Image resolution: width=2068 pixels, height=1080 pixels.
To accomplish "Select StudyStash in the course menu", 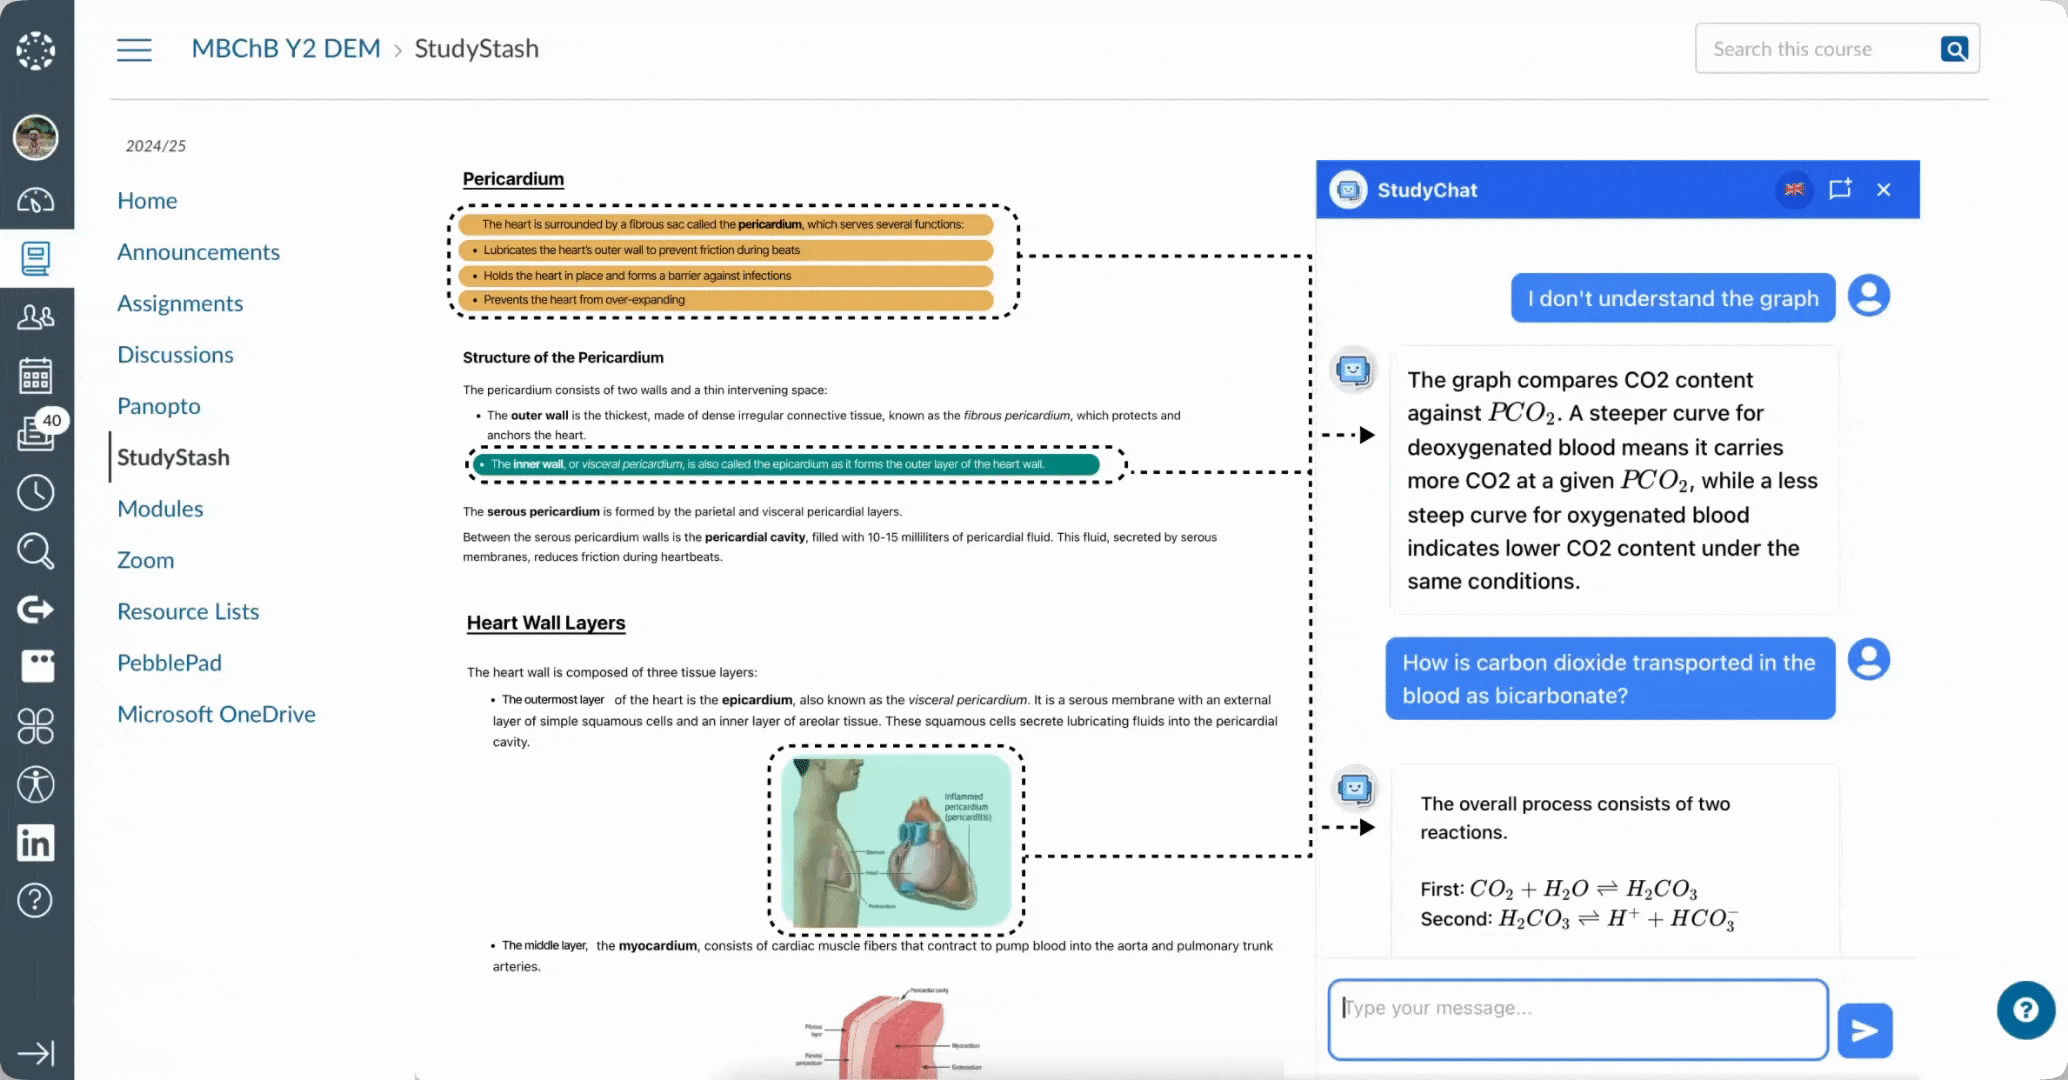I will pyautogui.click(x=173, y=457).
